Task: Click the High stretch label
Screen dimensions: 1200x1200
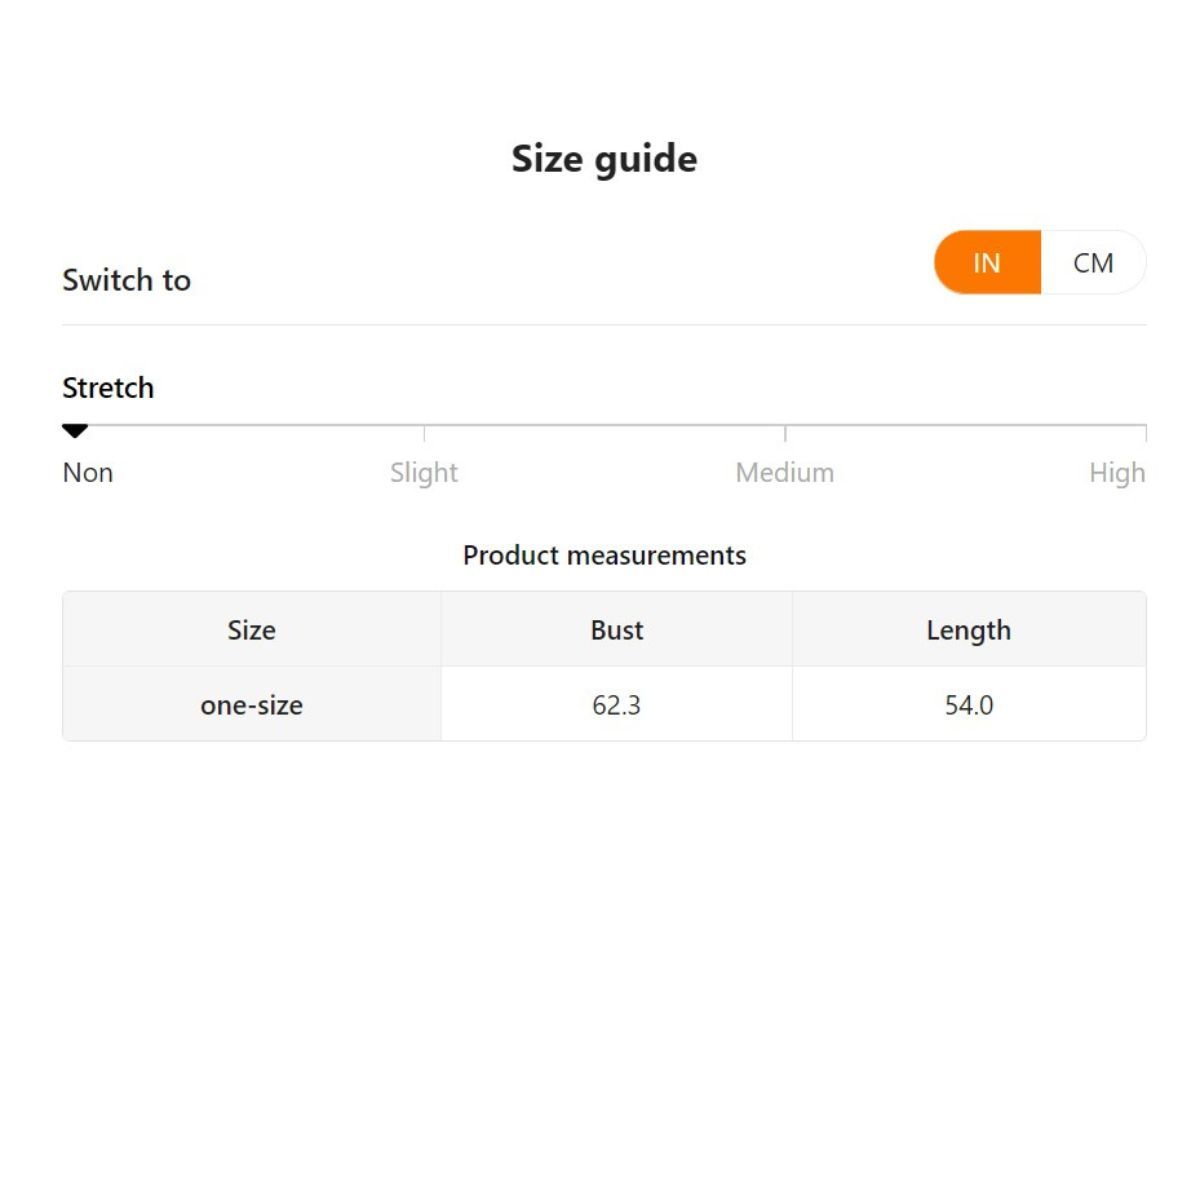Action: pos(1117,473)
